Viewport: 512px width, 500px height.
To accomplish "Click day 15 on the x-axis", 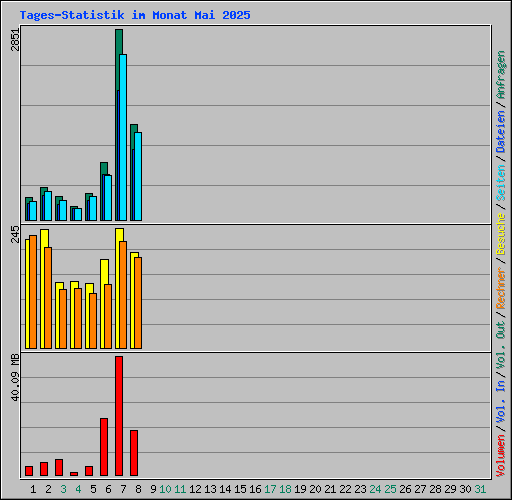I will [x=240, y=489].
